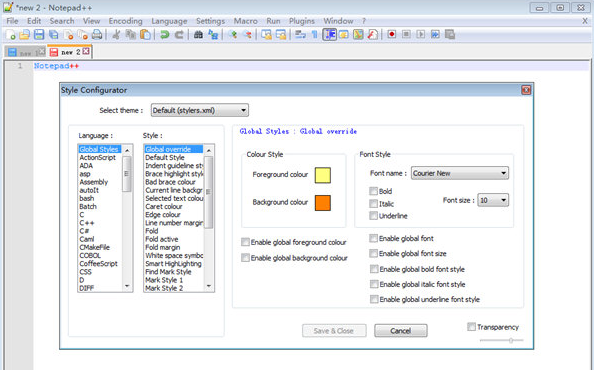Open the Plugins menu

[302, 21]
